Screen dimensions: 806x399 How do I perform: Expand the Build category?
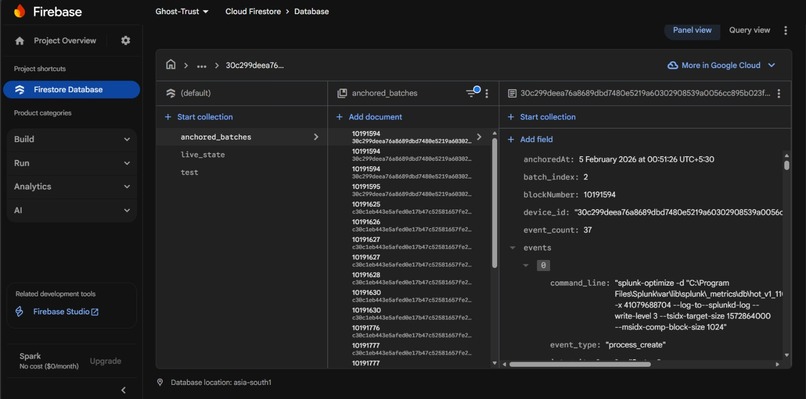pyautogui.click(x=72, y=139)
